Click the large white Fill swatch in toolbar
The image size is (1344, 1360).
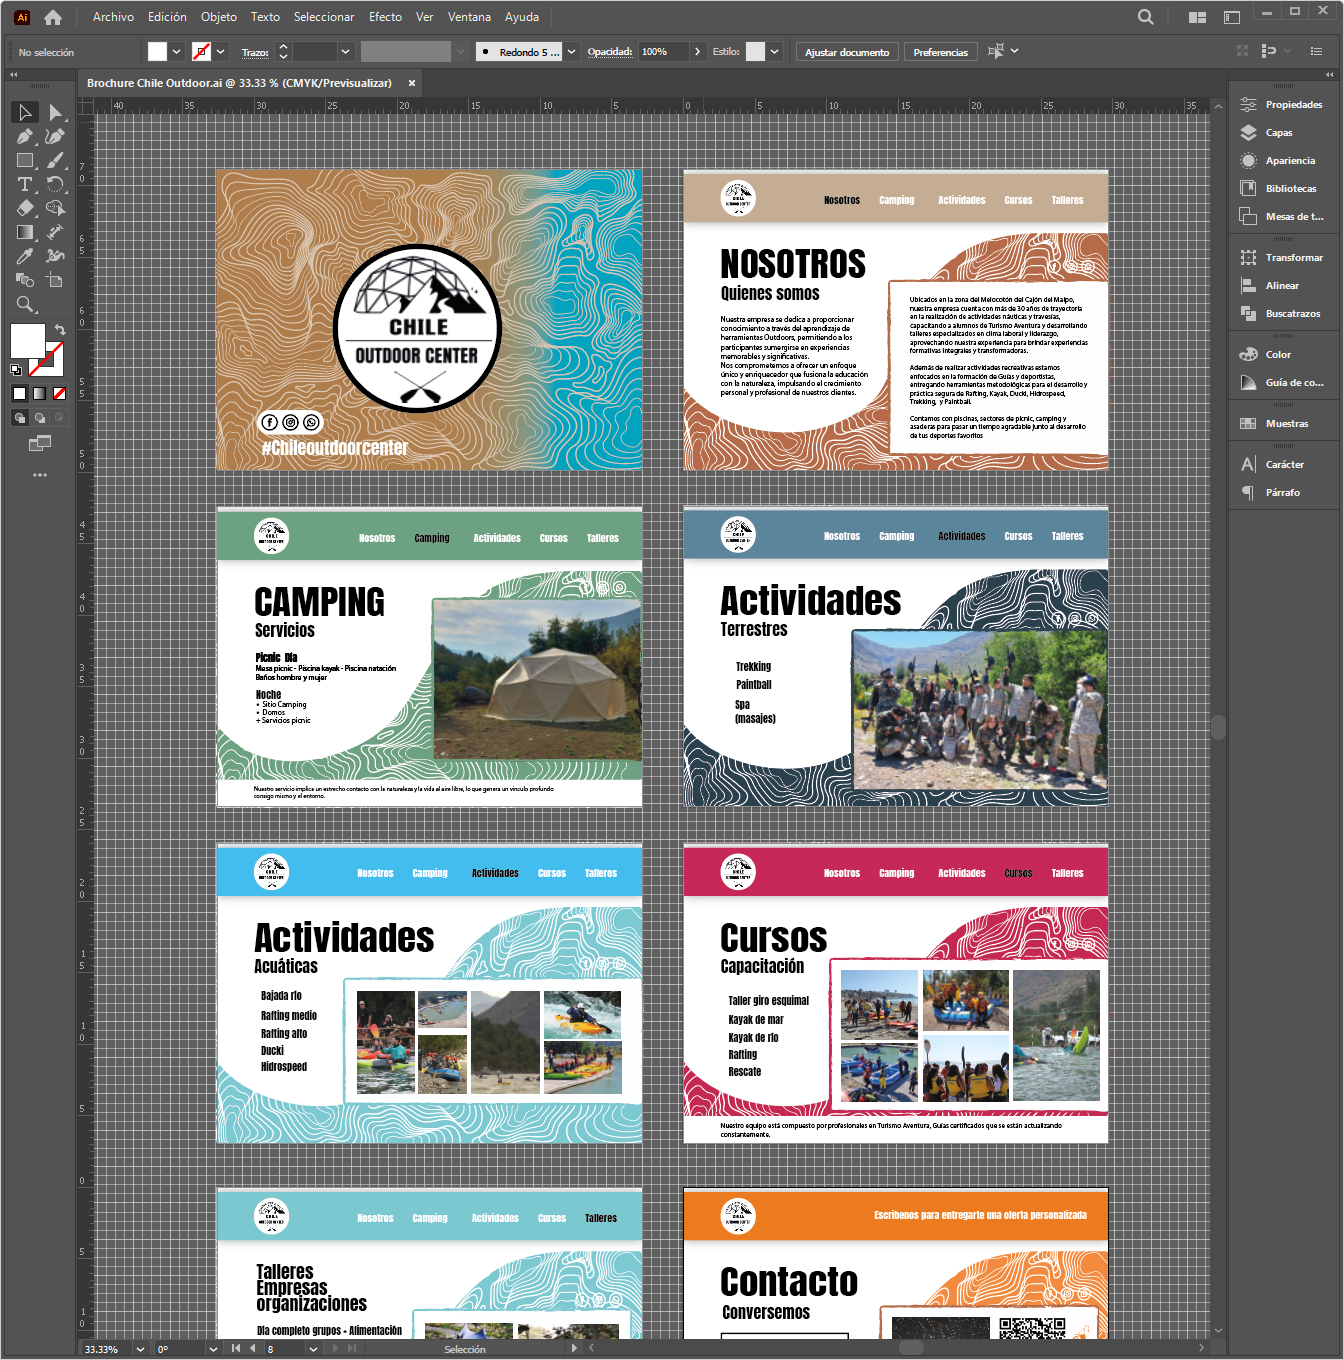28,340
